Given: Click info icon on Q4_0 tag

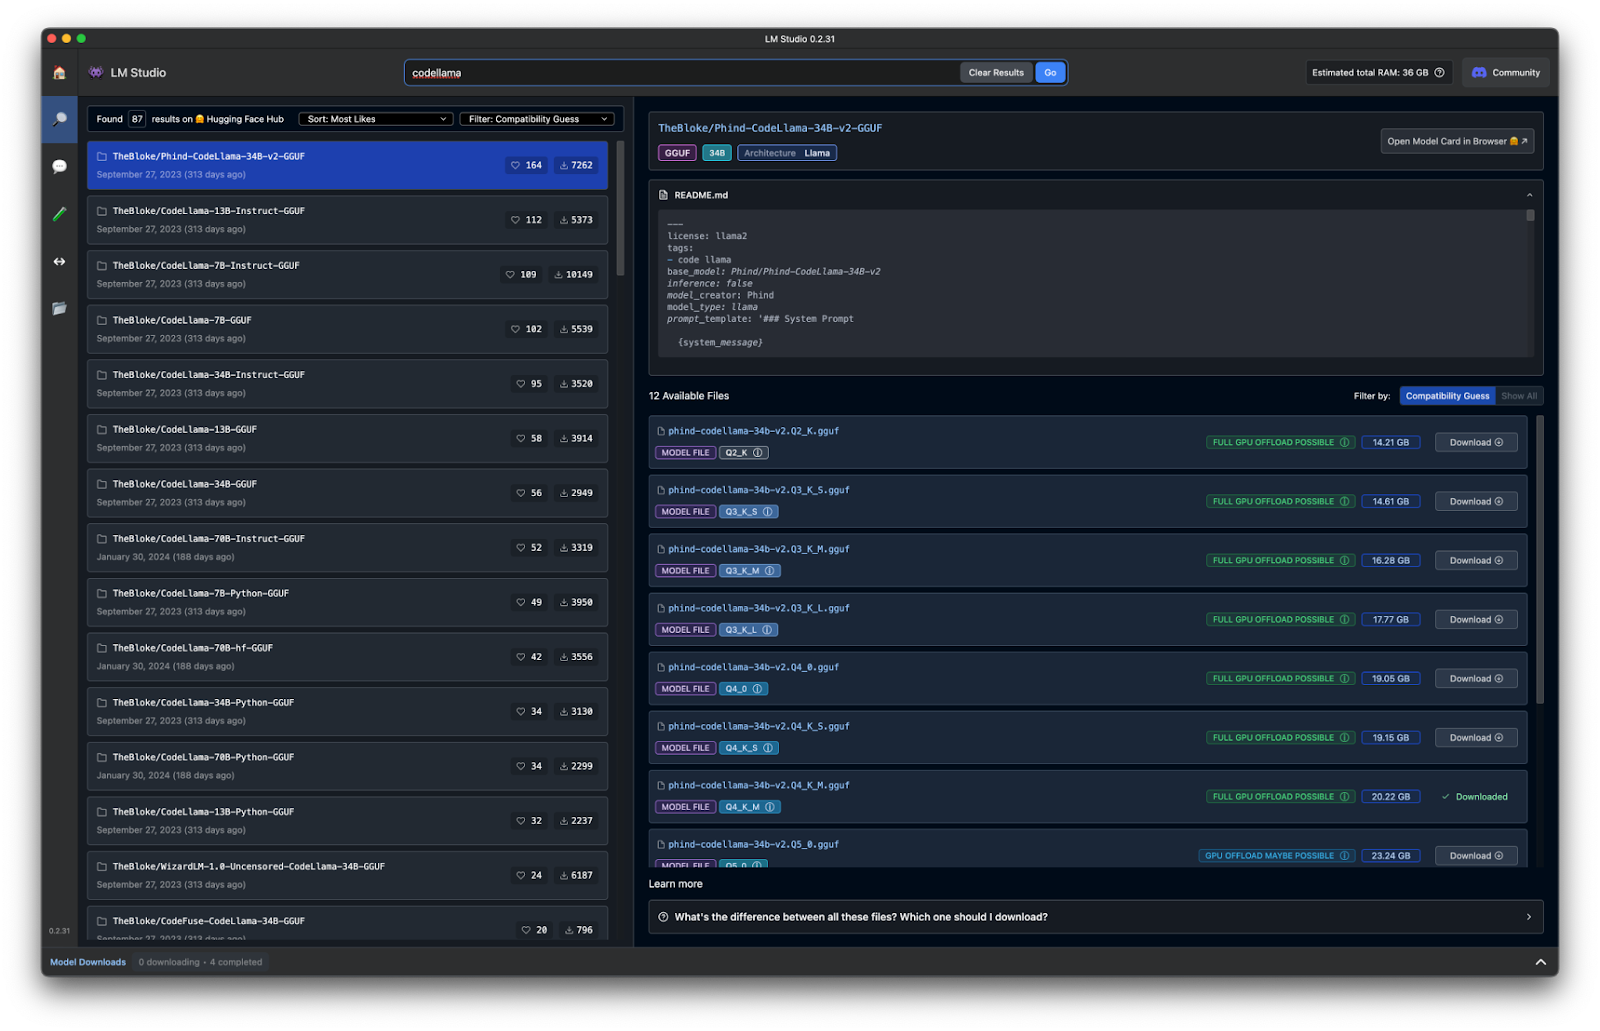Looking at the screenshot, I should point(758,689).
